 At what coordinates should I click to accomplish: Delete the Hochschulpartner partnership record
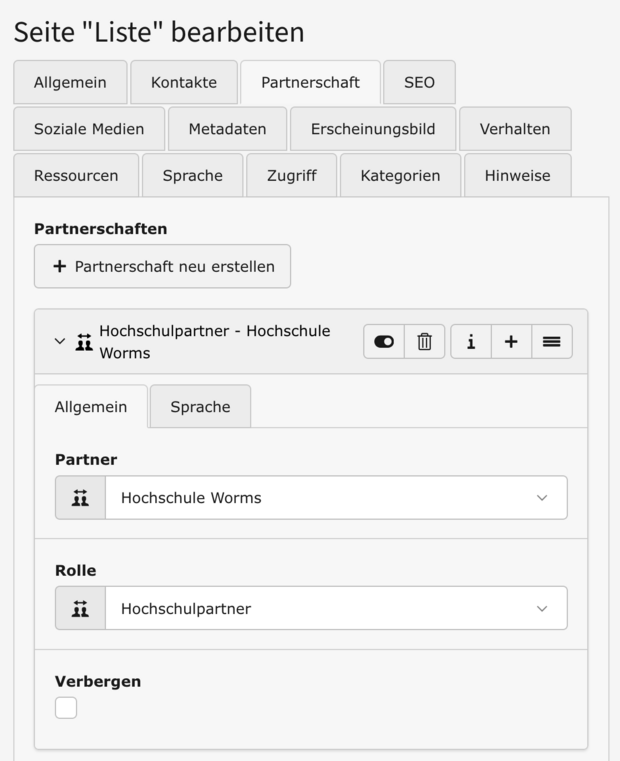point(425,342)
